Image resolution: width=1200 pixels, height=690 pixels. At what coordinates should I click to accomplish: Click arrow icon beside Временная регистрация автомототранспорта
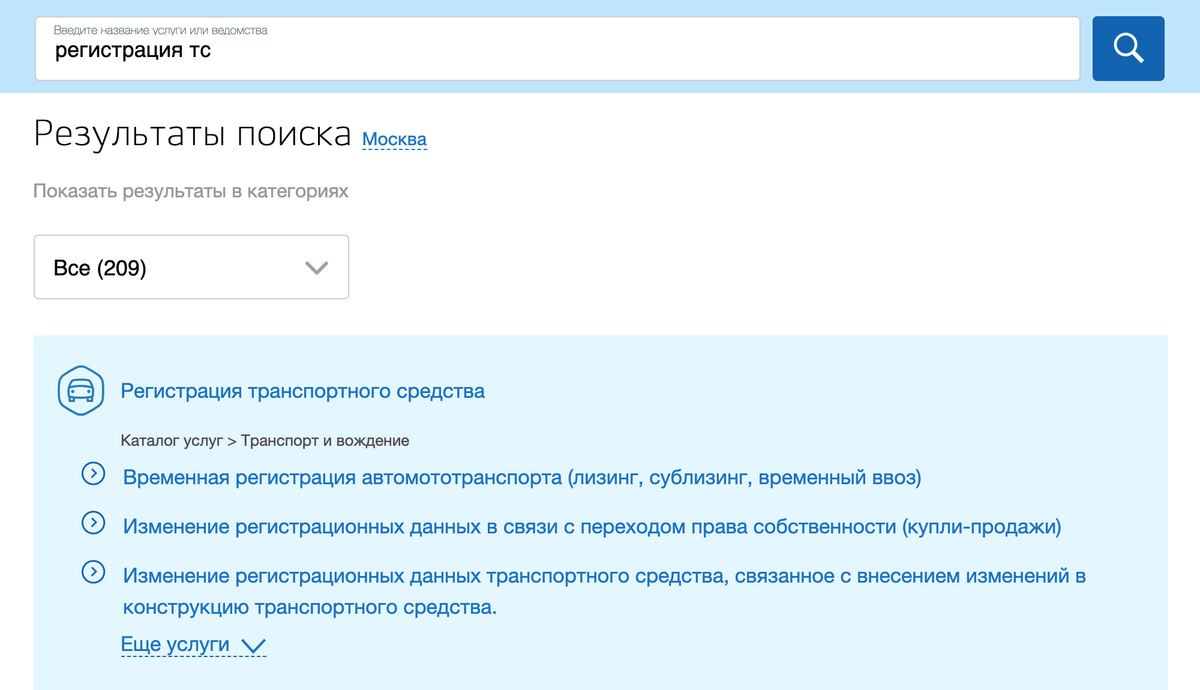click(x=93, y=474)
